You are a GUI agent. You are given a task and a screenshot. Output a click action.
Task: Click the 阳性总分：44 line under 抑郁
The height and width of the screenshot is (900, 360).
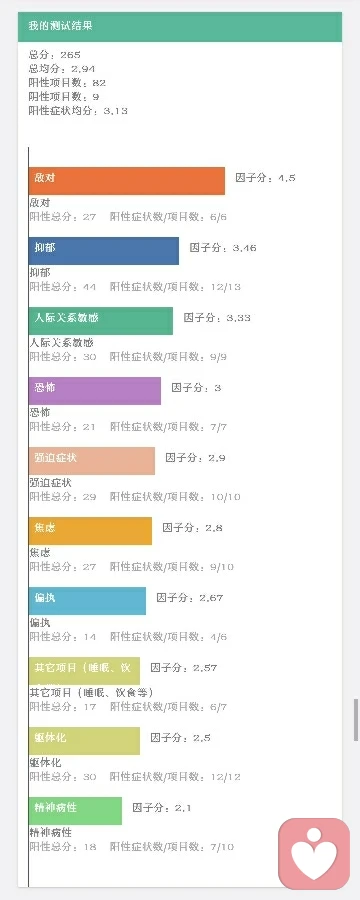[63, 286]
